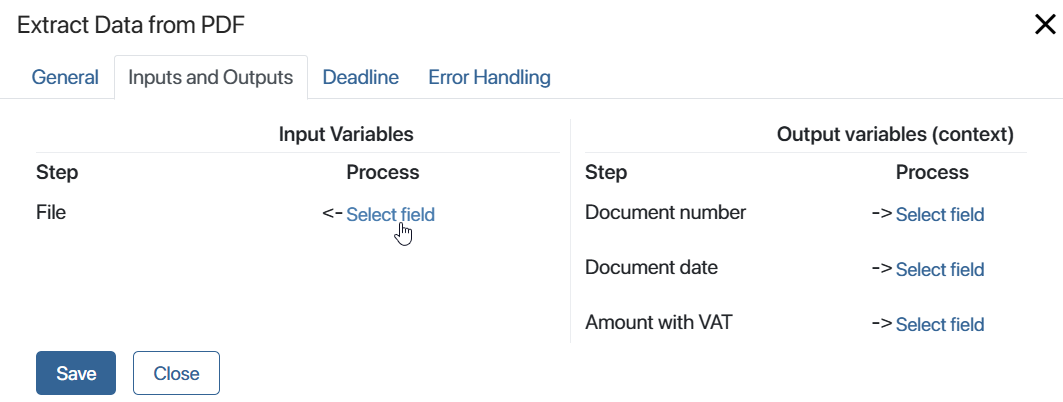Open the Deadline tab
Viewport: 1063px width, 402px height.
(x=361, y=77)
